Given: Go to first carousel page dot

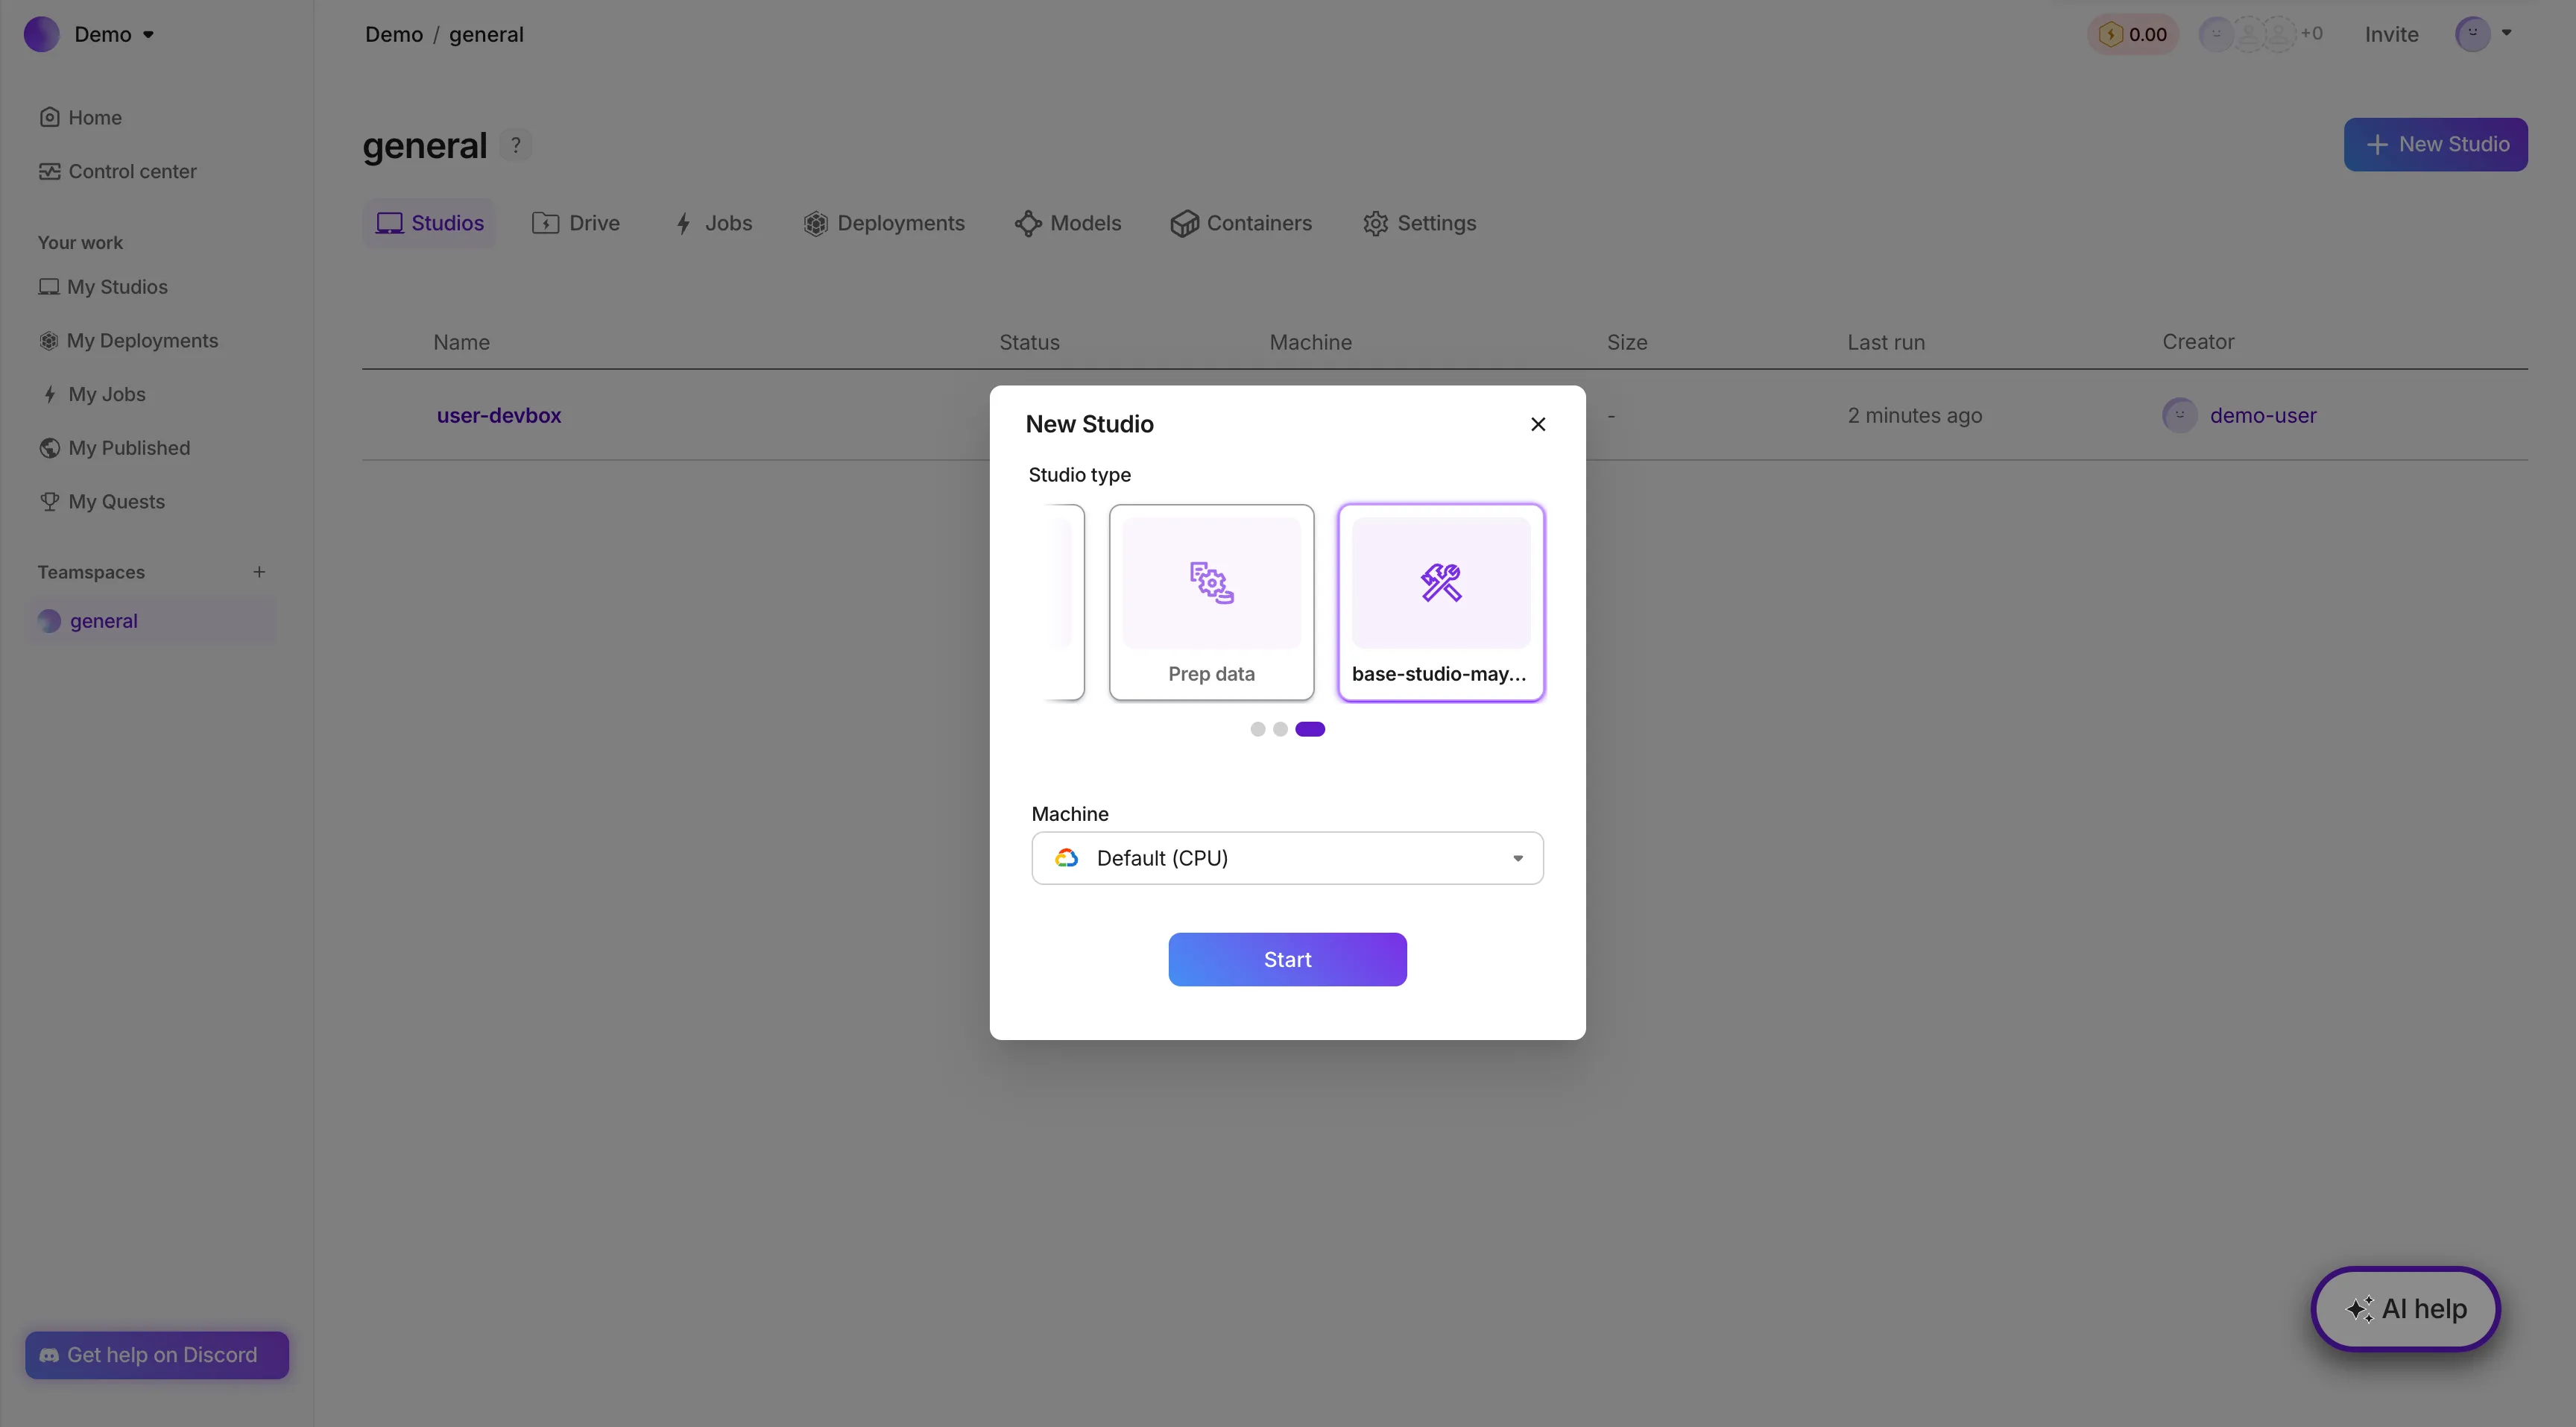Looking at the screenshot, I should tap(1257, 729).
